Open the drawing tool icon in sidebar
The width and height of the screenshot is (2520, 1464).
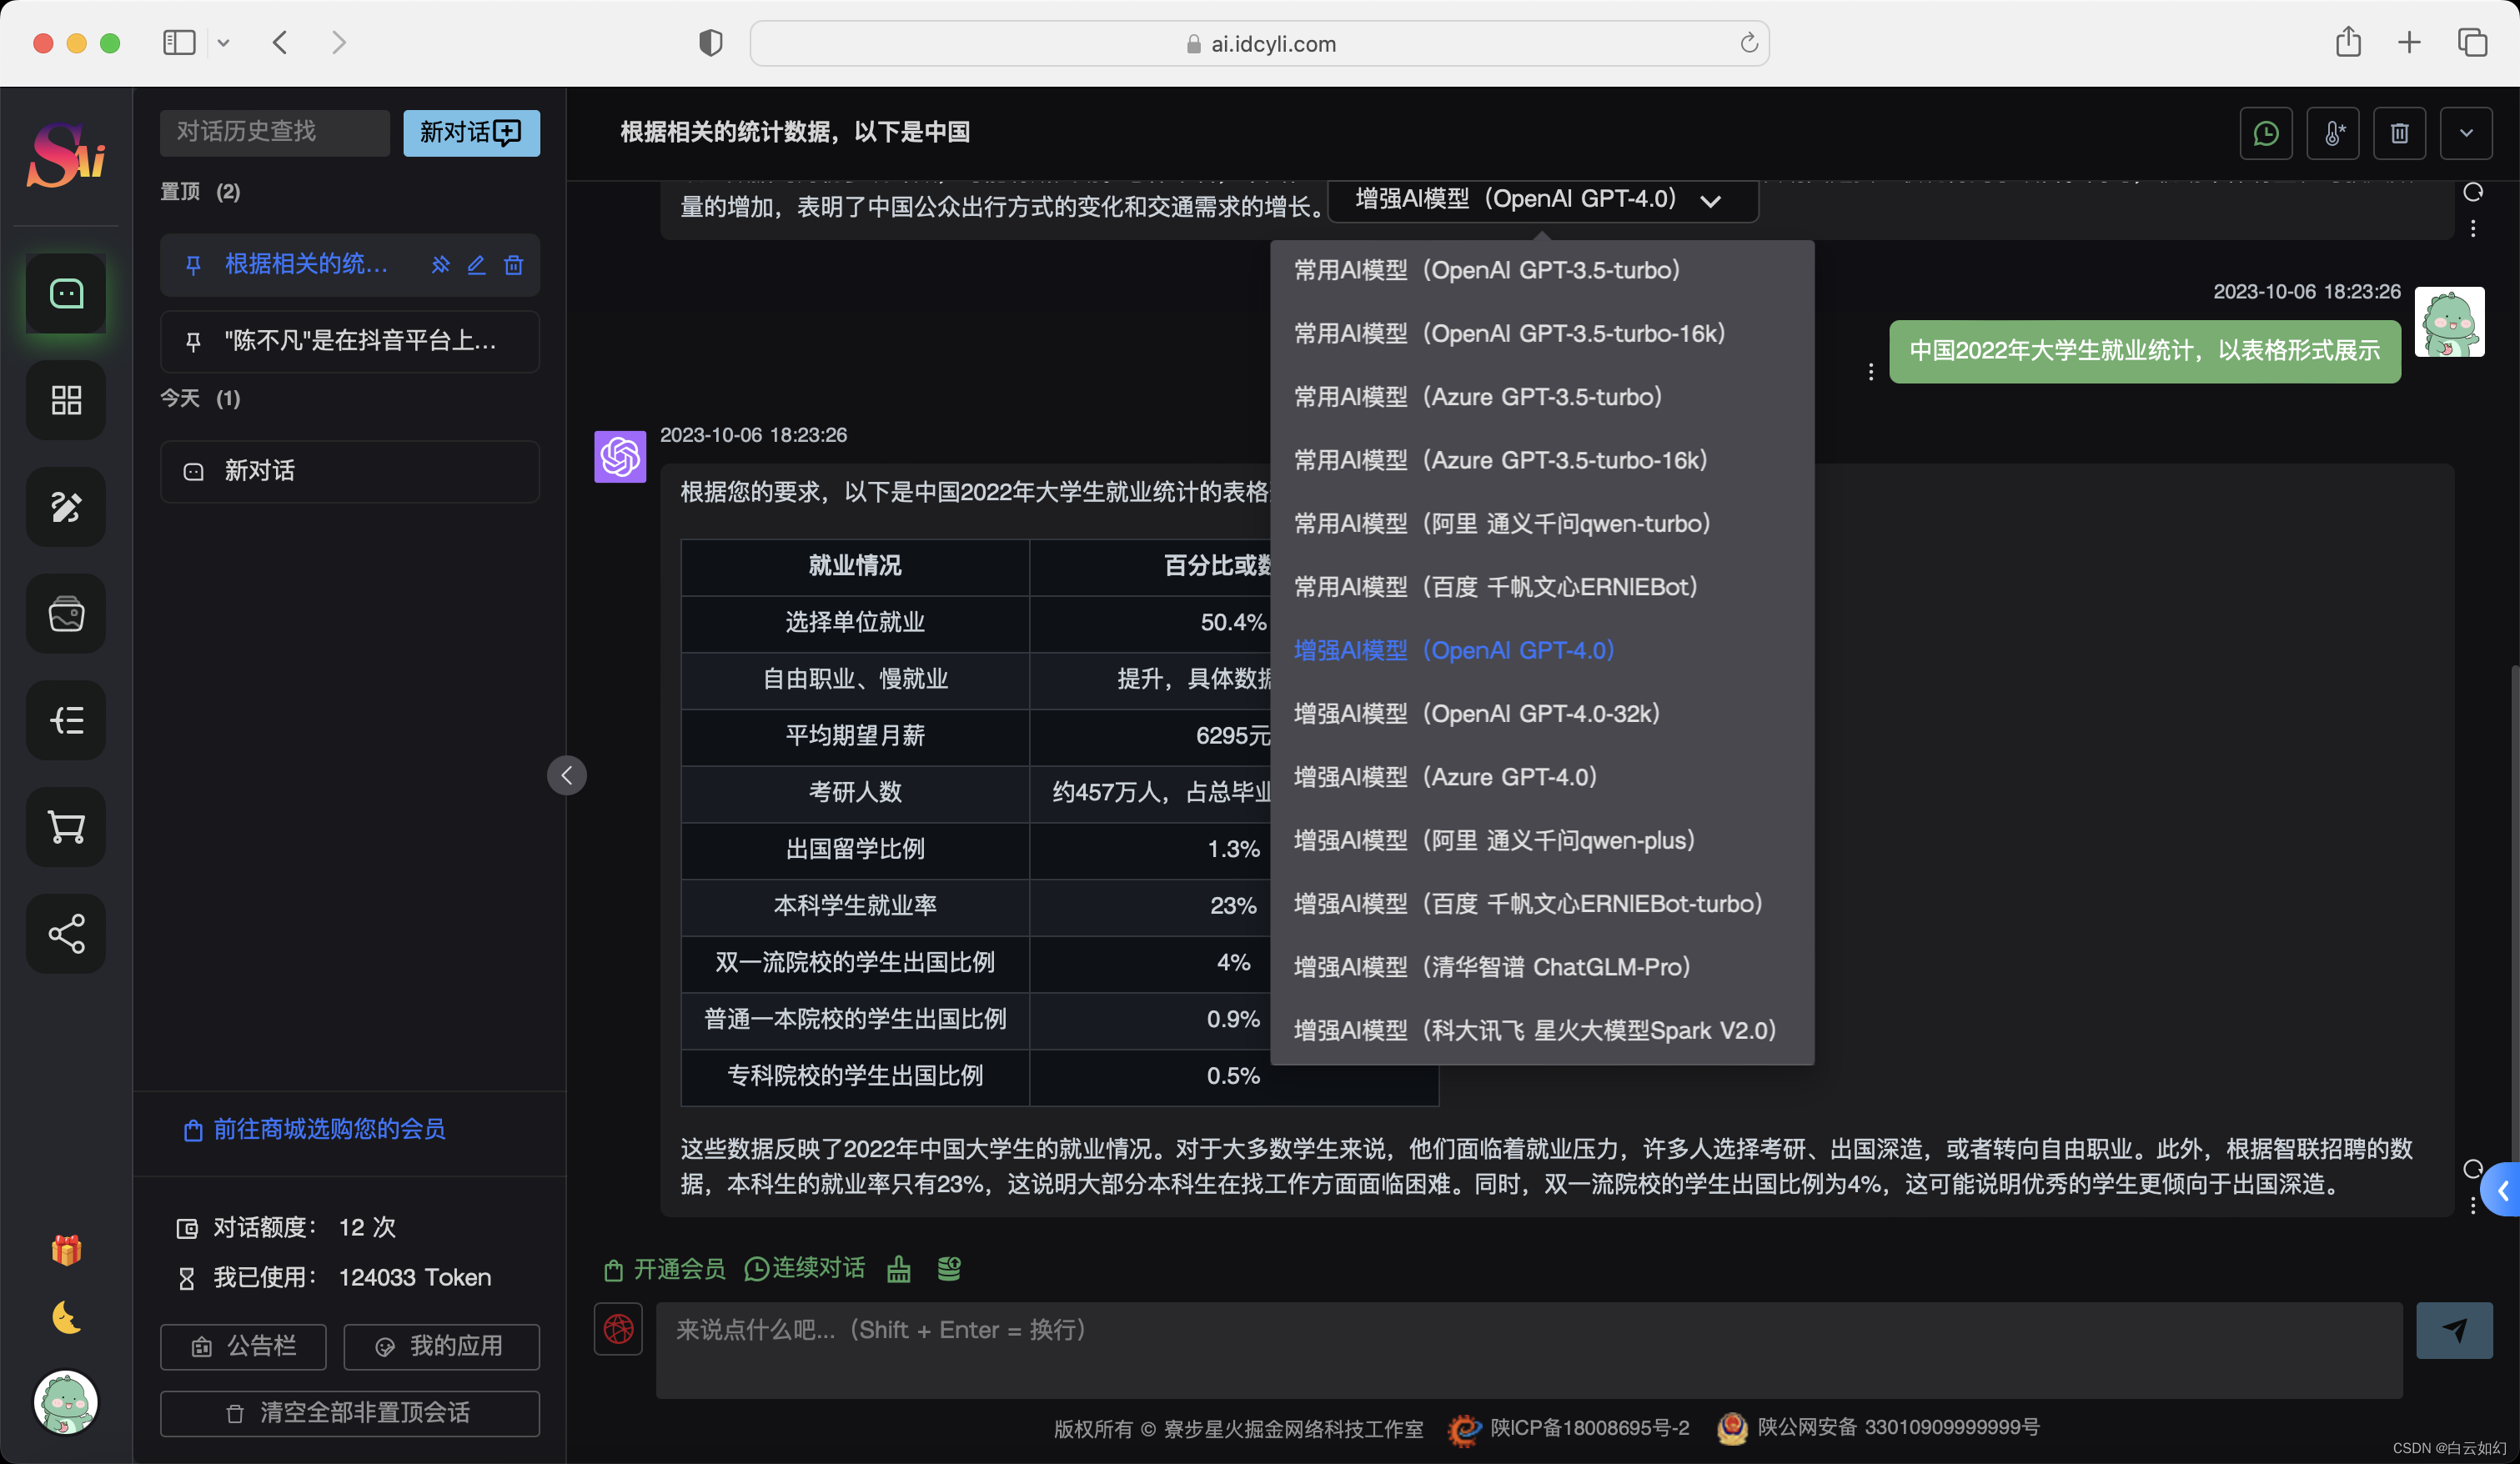[x=66, y=507]
